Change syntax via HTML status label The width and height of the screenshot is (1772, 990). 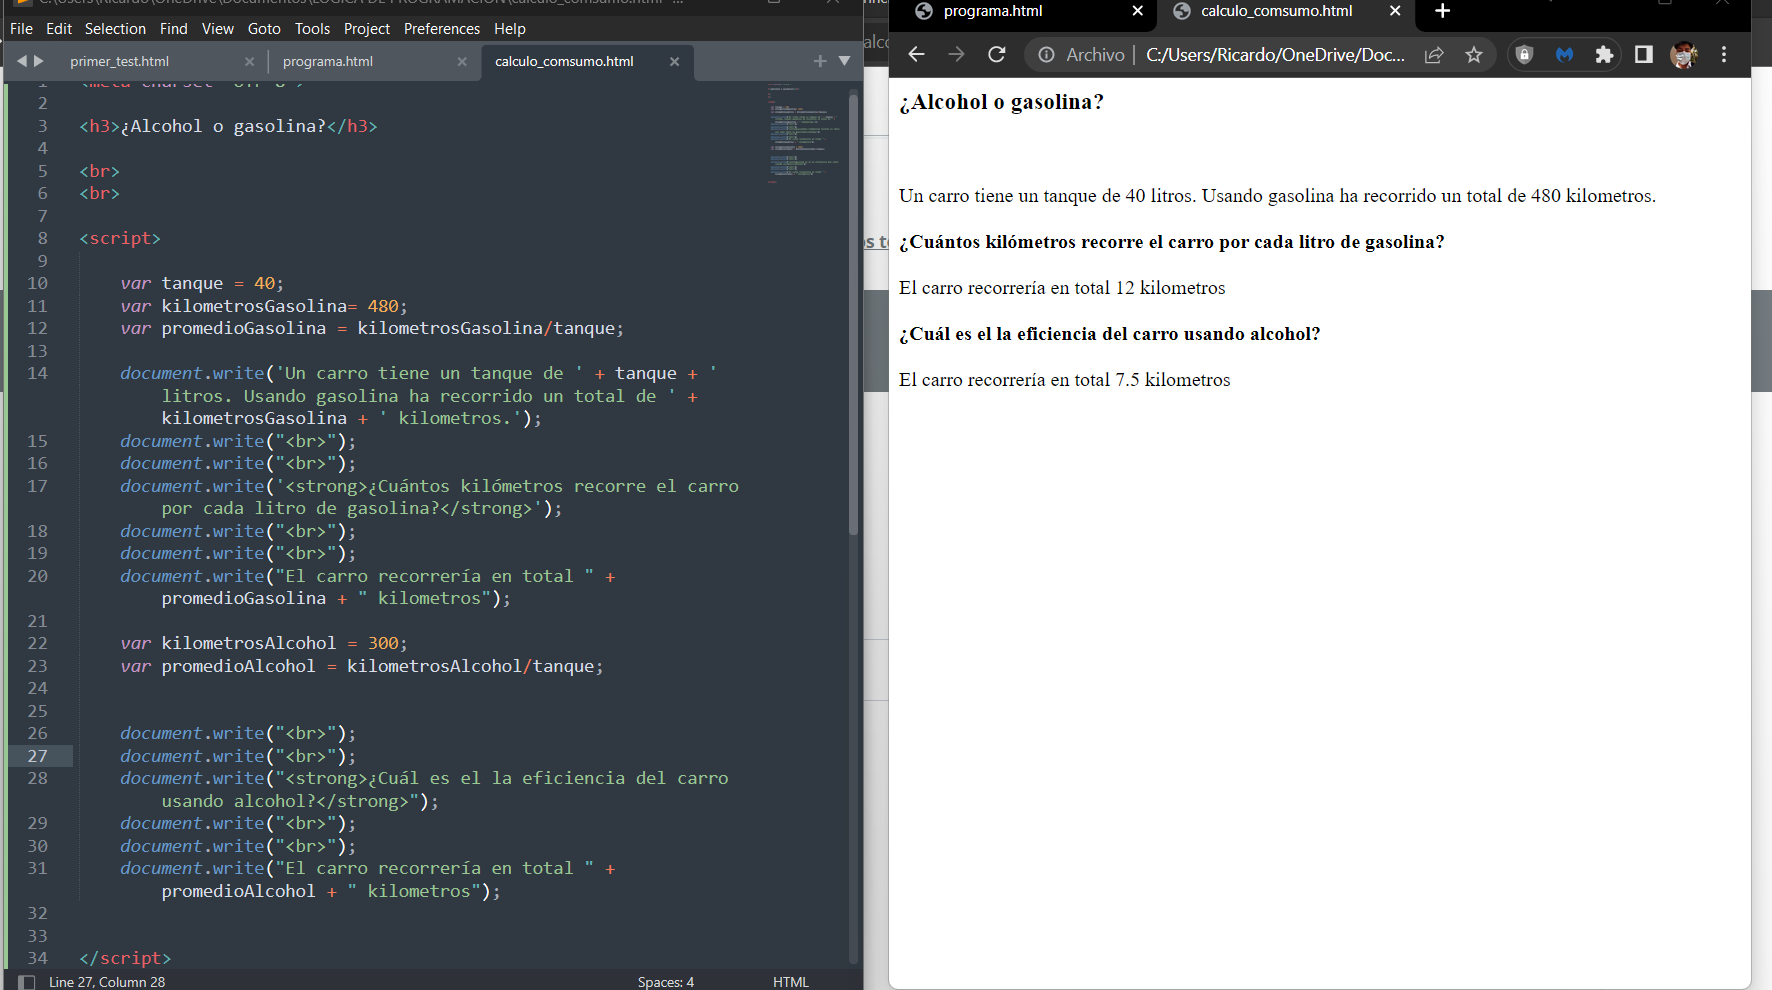(791, 982)
